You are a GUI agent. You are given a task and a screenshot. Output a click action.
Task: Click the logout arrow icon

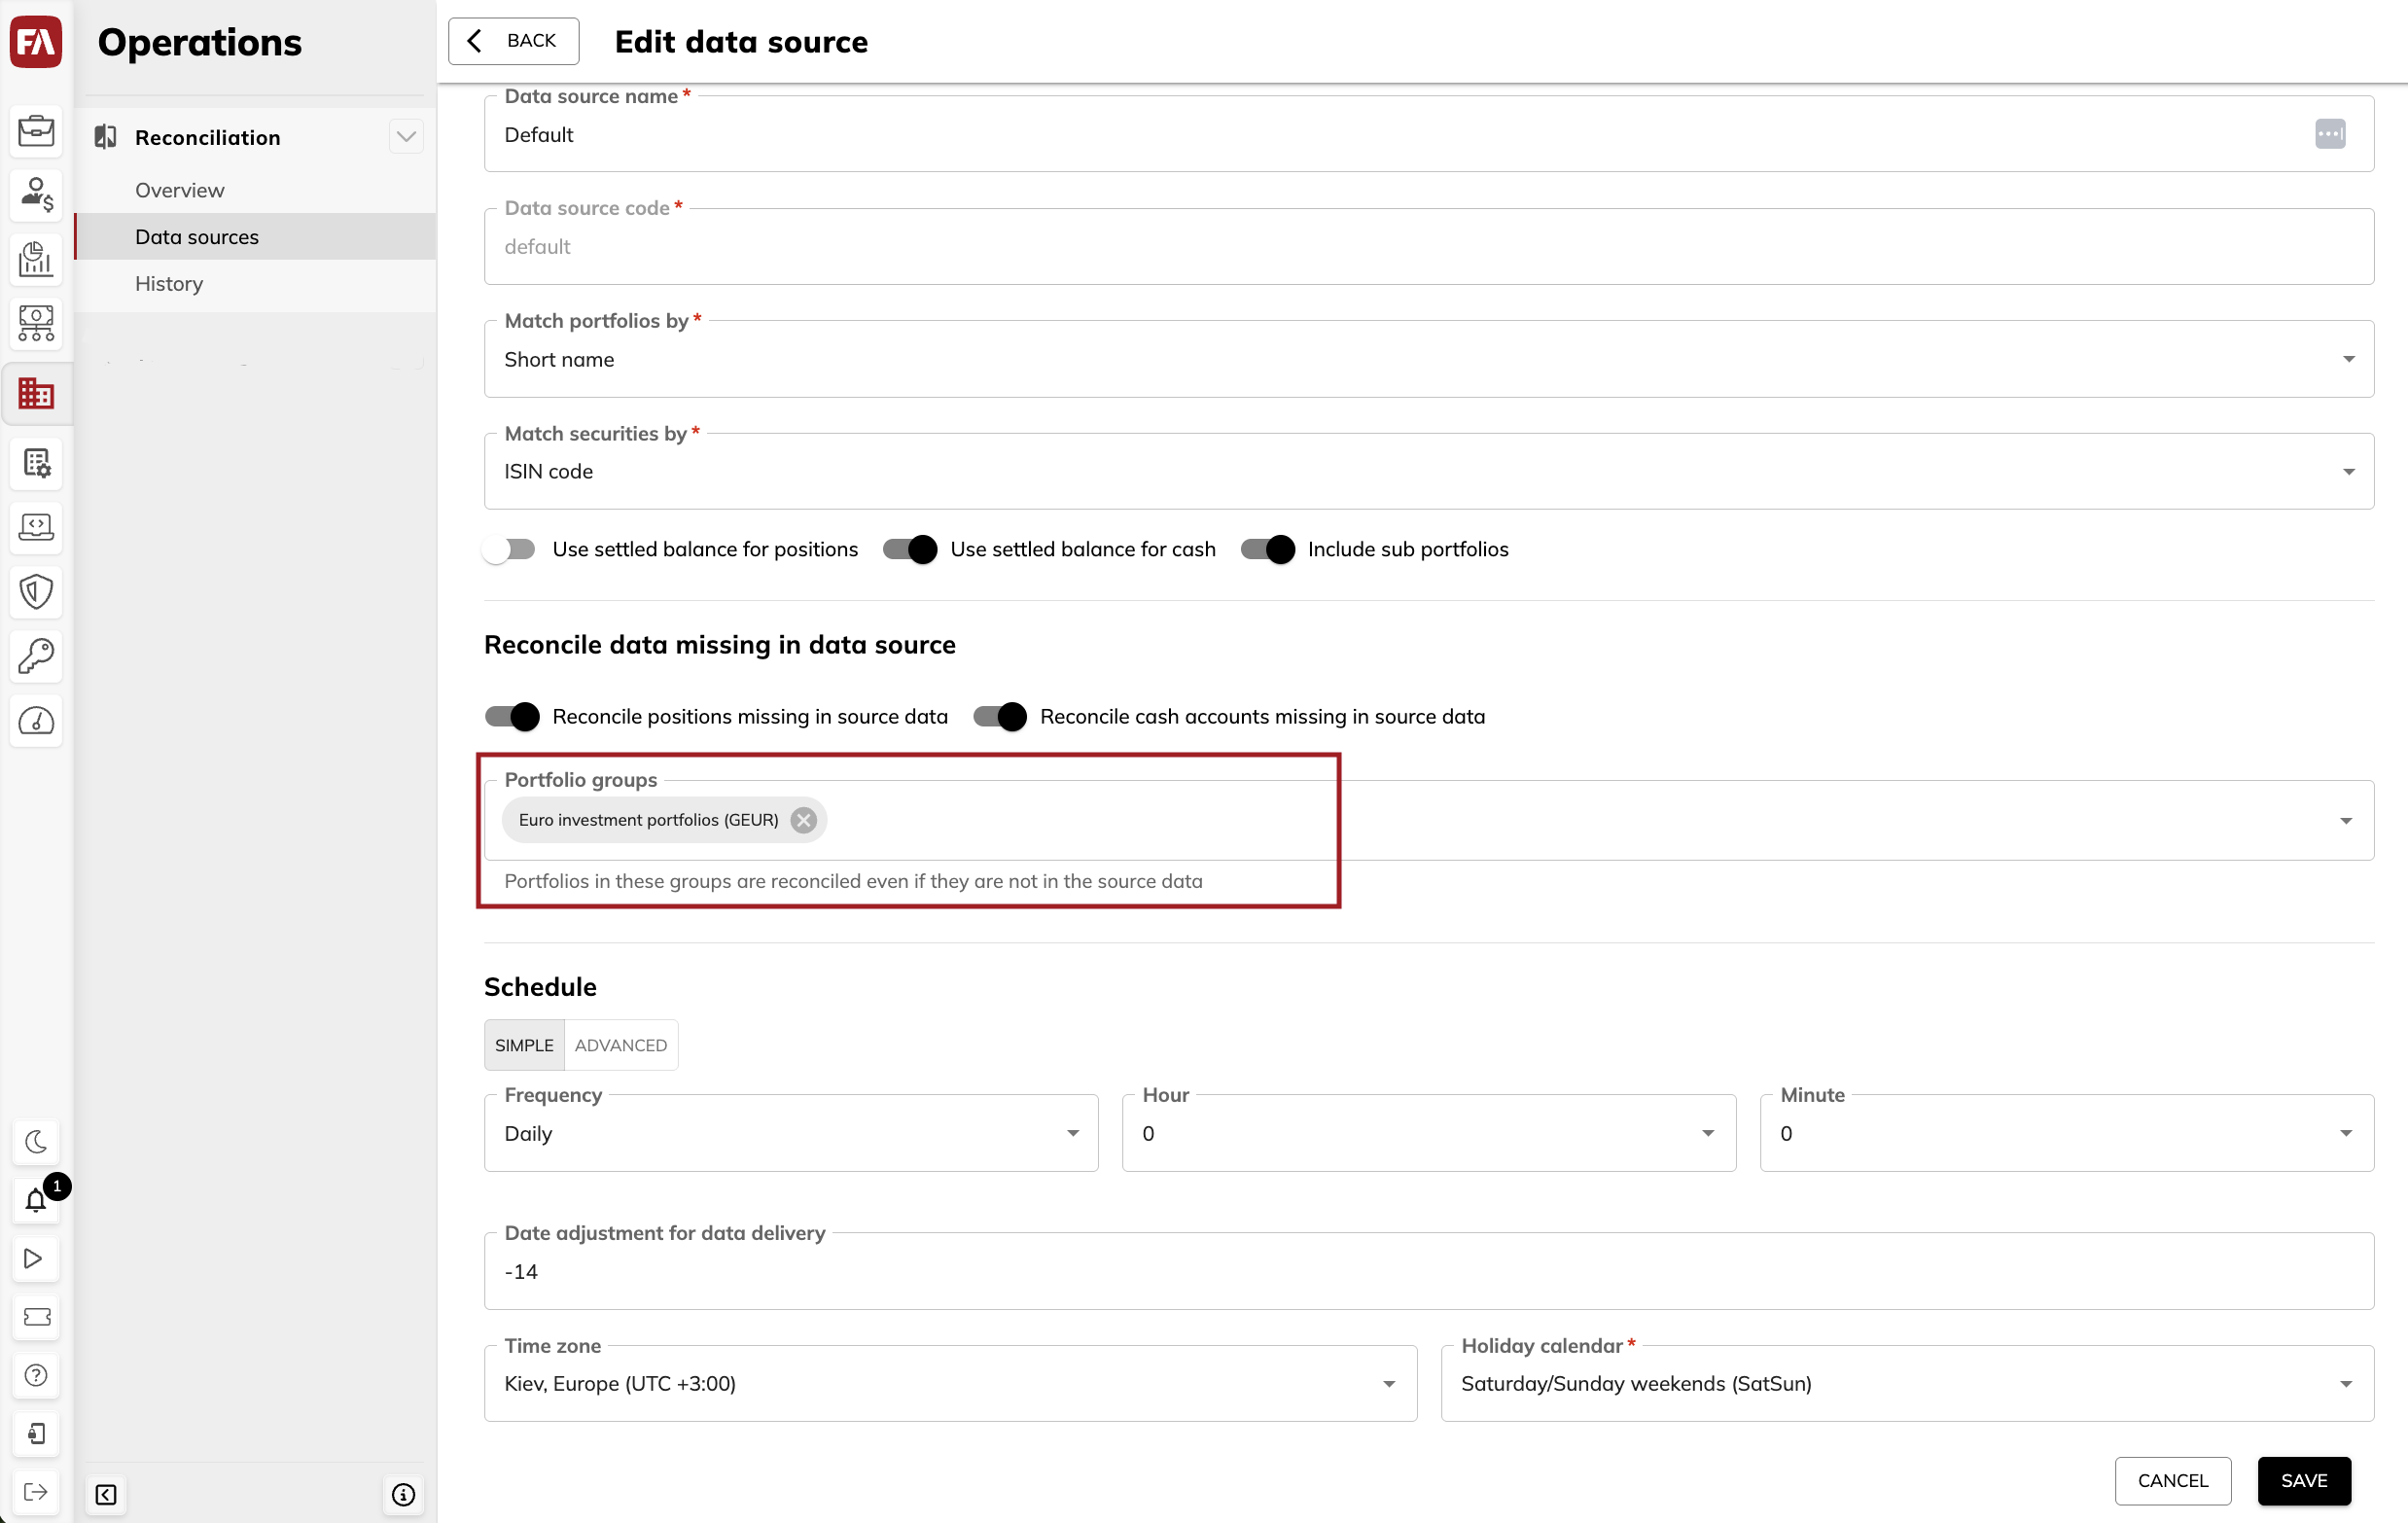pos(36,1492)
